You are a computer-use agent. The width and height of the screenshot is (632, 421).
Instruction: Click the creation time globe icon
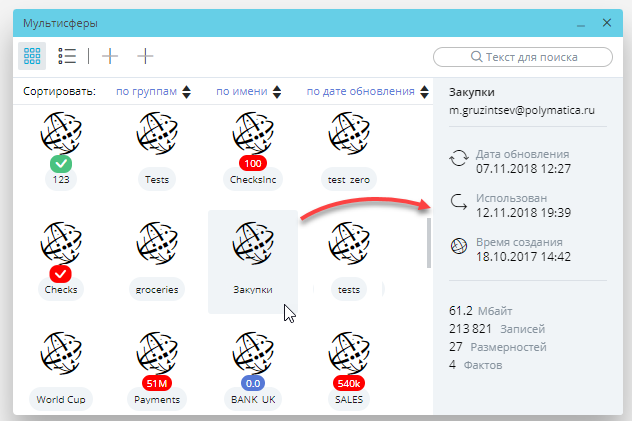point(459,246)
